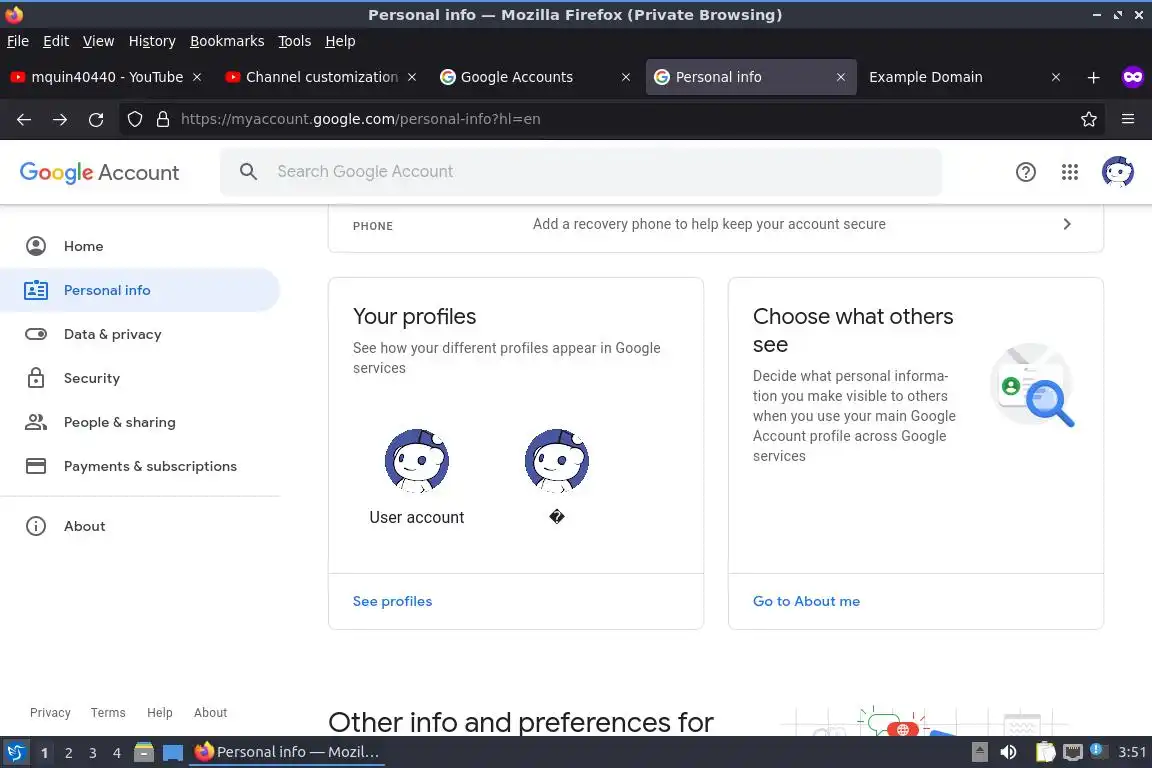Switch to the Channel customization tab
Image resolution: width=1152 pixels, height=768 pixels.
click(x=322, y=77)
